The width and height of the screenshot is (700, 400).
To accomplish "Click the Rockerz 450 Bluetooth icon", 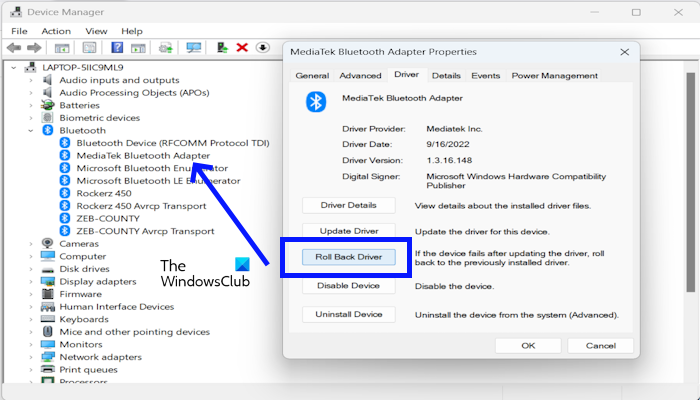I will [x=65, y=193].
